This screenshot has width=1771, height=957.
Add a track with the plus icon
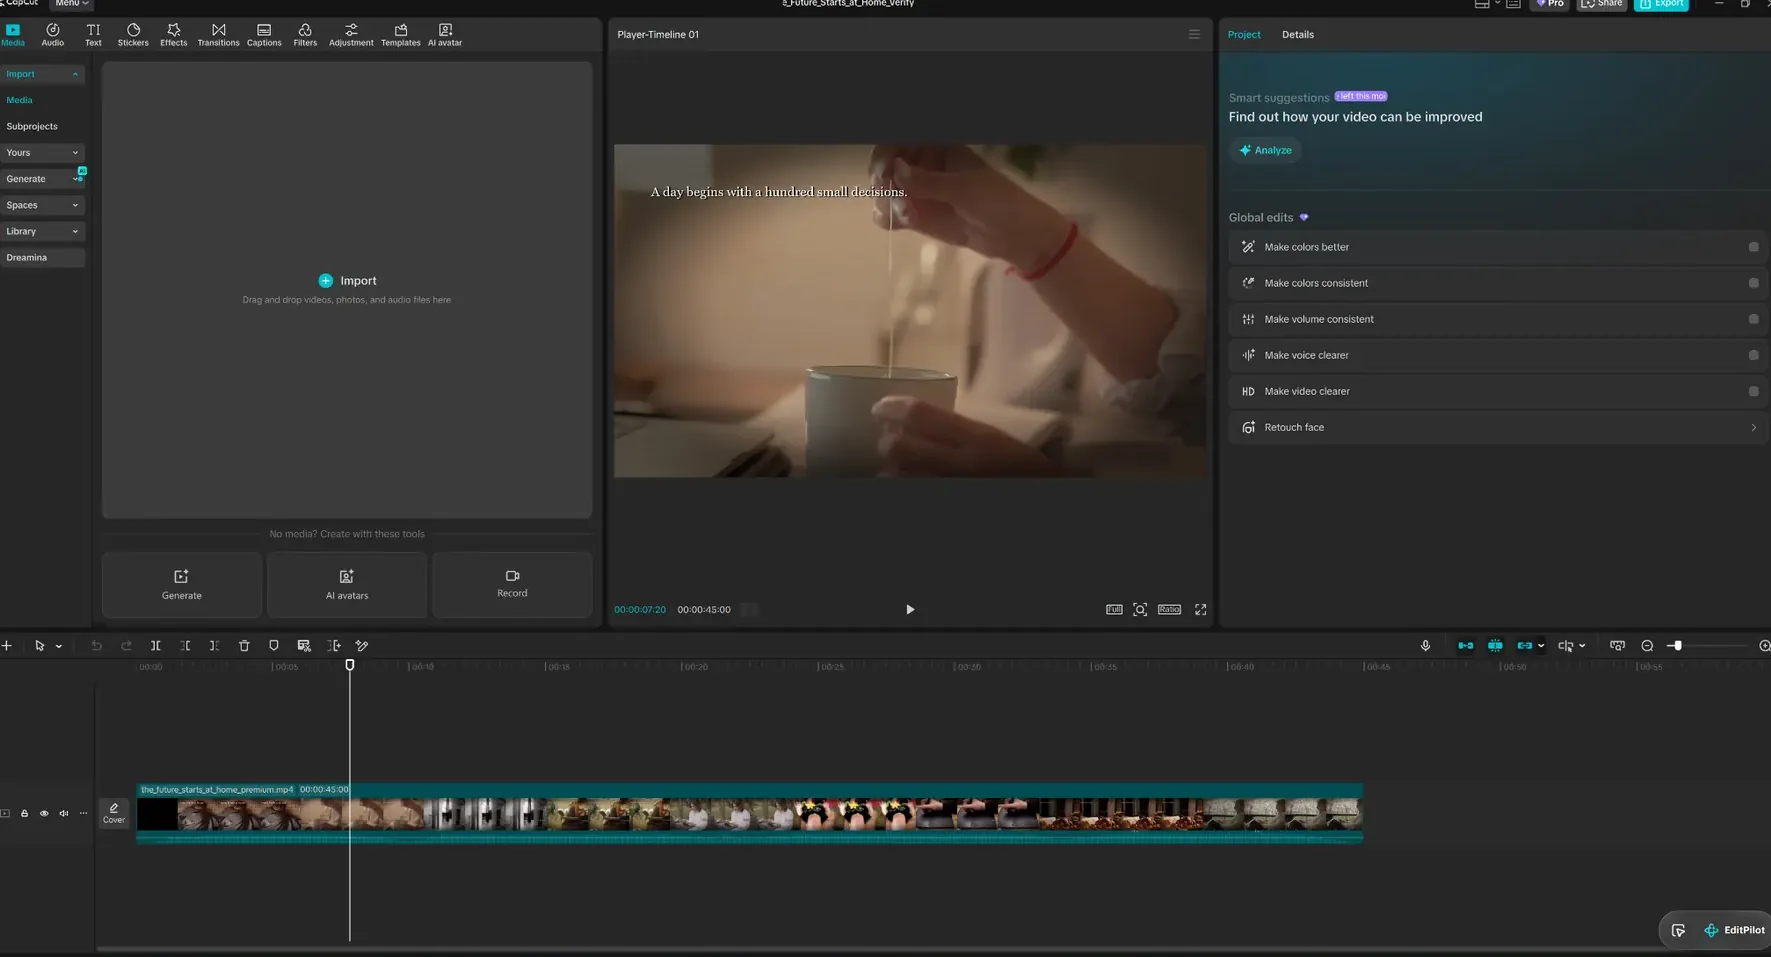click(7, 646)
